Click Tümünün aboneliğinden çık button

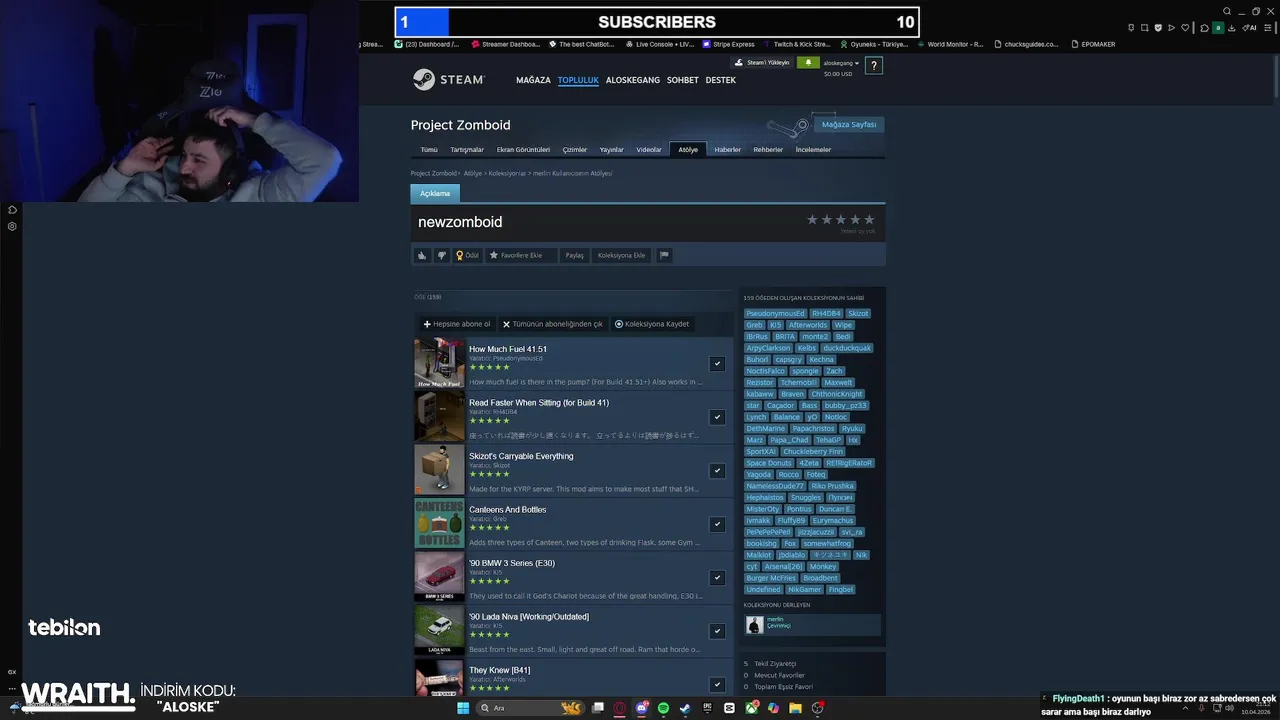[x=552, y=324]
